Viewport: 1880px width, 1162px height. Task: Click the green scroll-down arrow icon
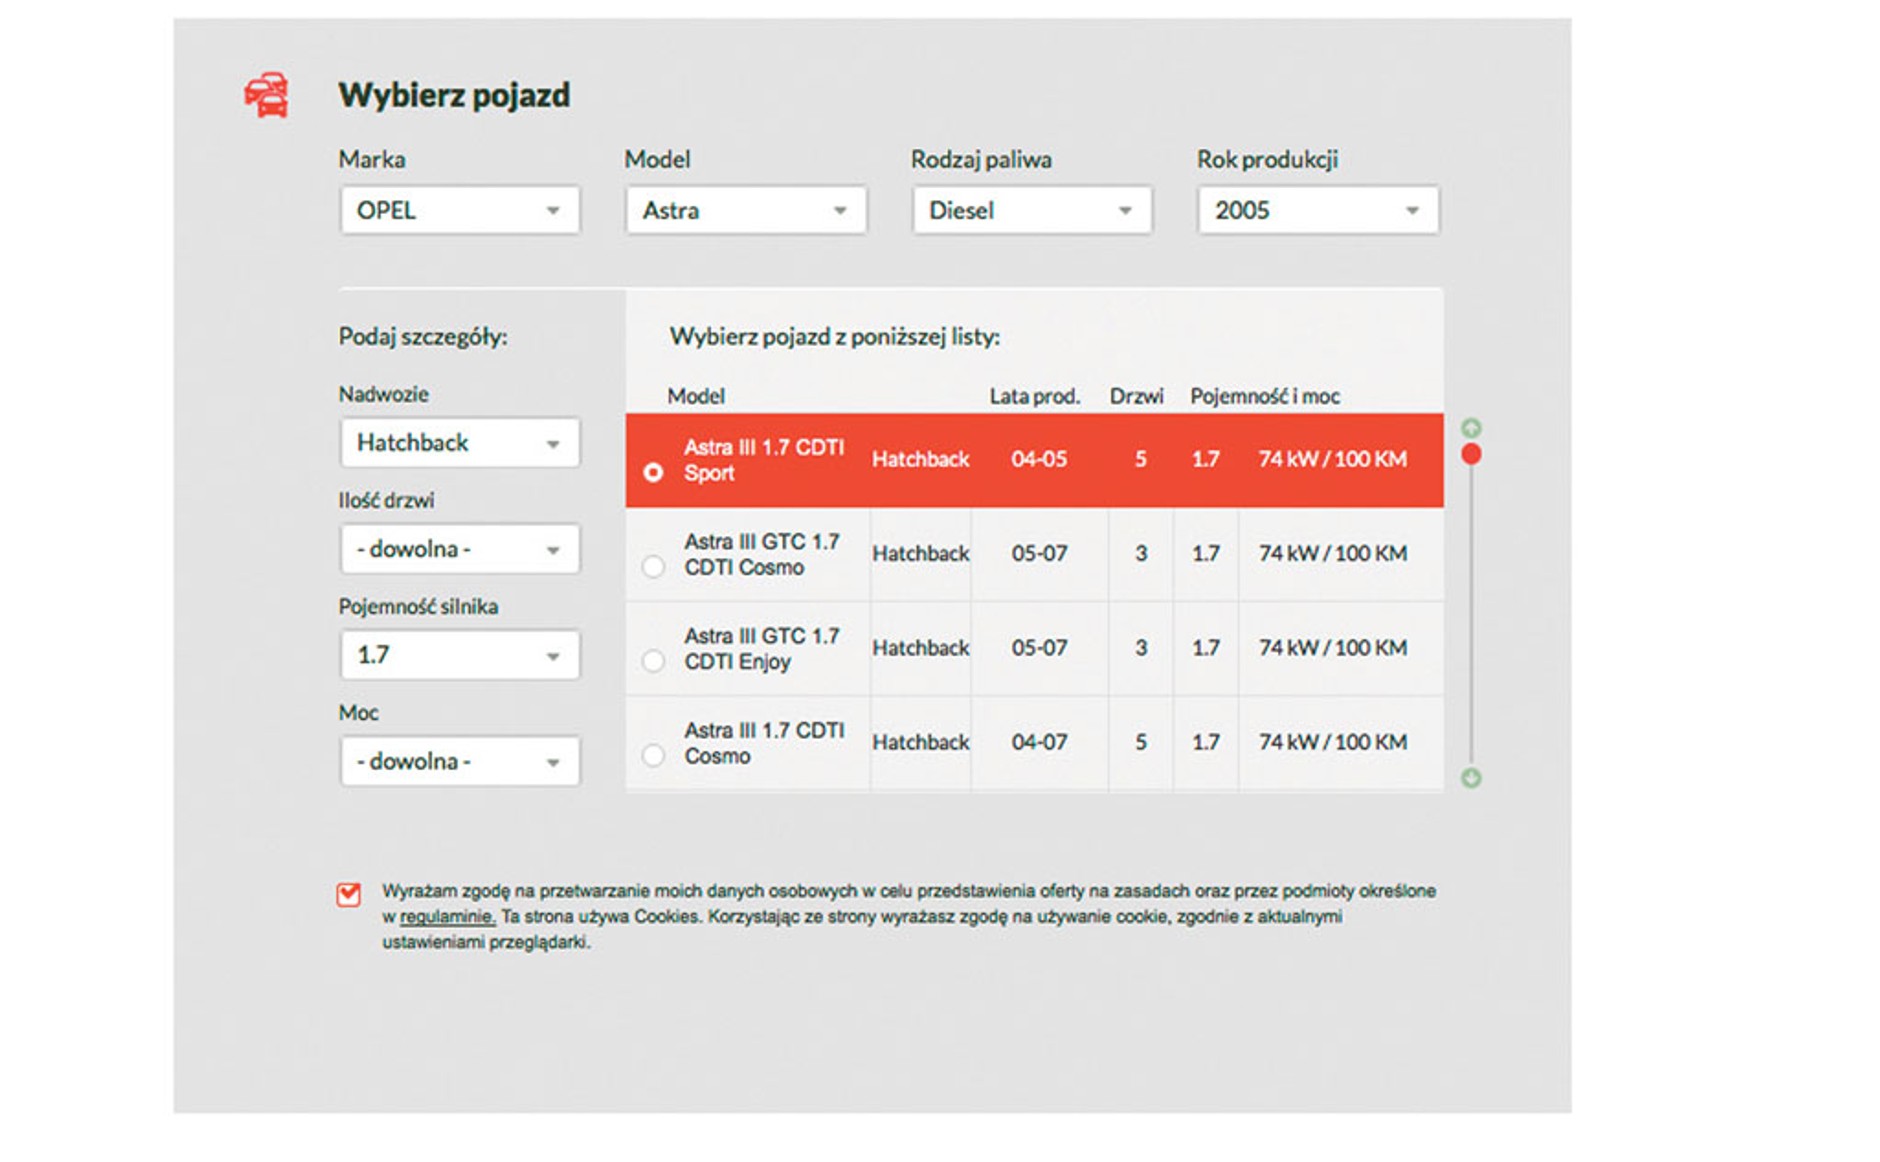click(x=1470, y=778)
